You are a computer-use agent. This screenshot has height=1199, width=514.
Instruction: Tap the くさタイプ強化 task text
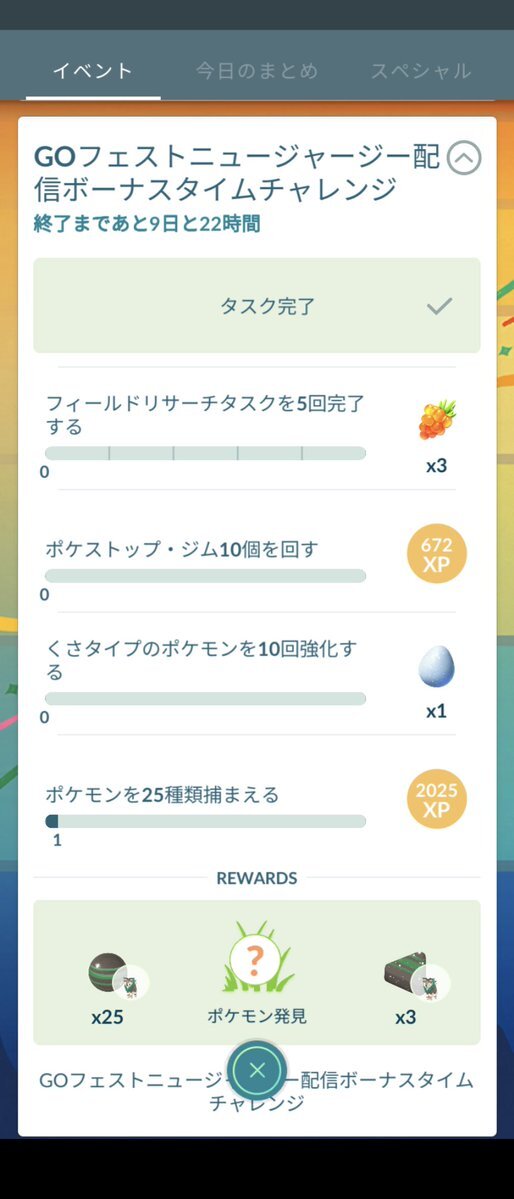(x=201, y=661)
